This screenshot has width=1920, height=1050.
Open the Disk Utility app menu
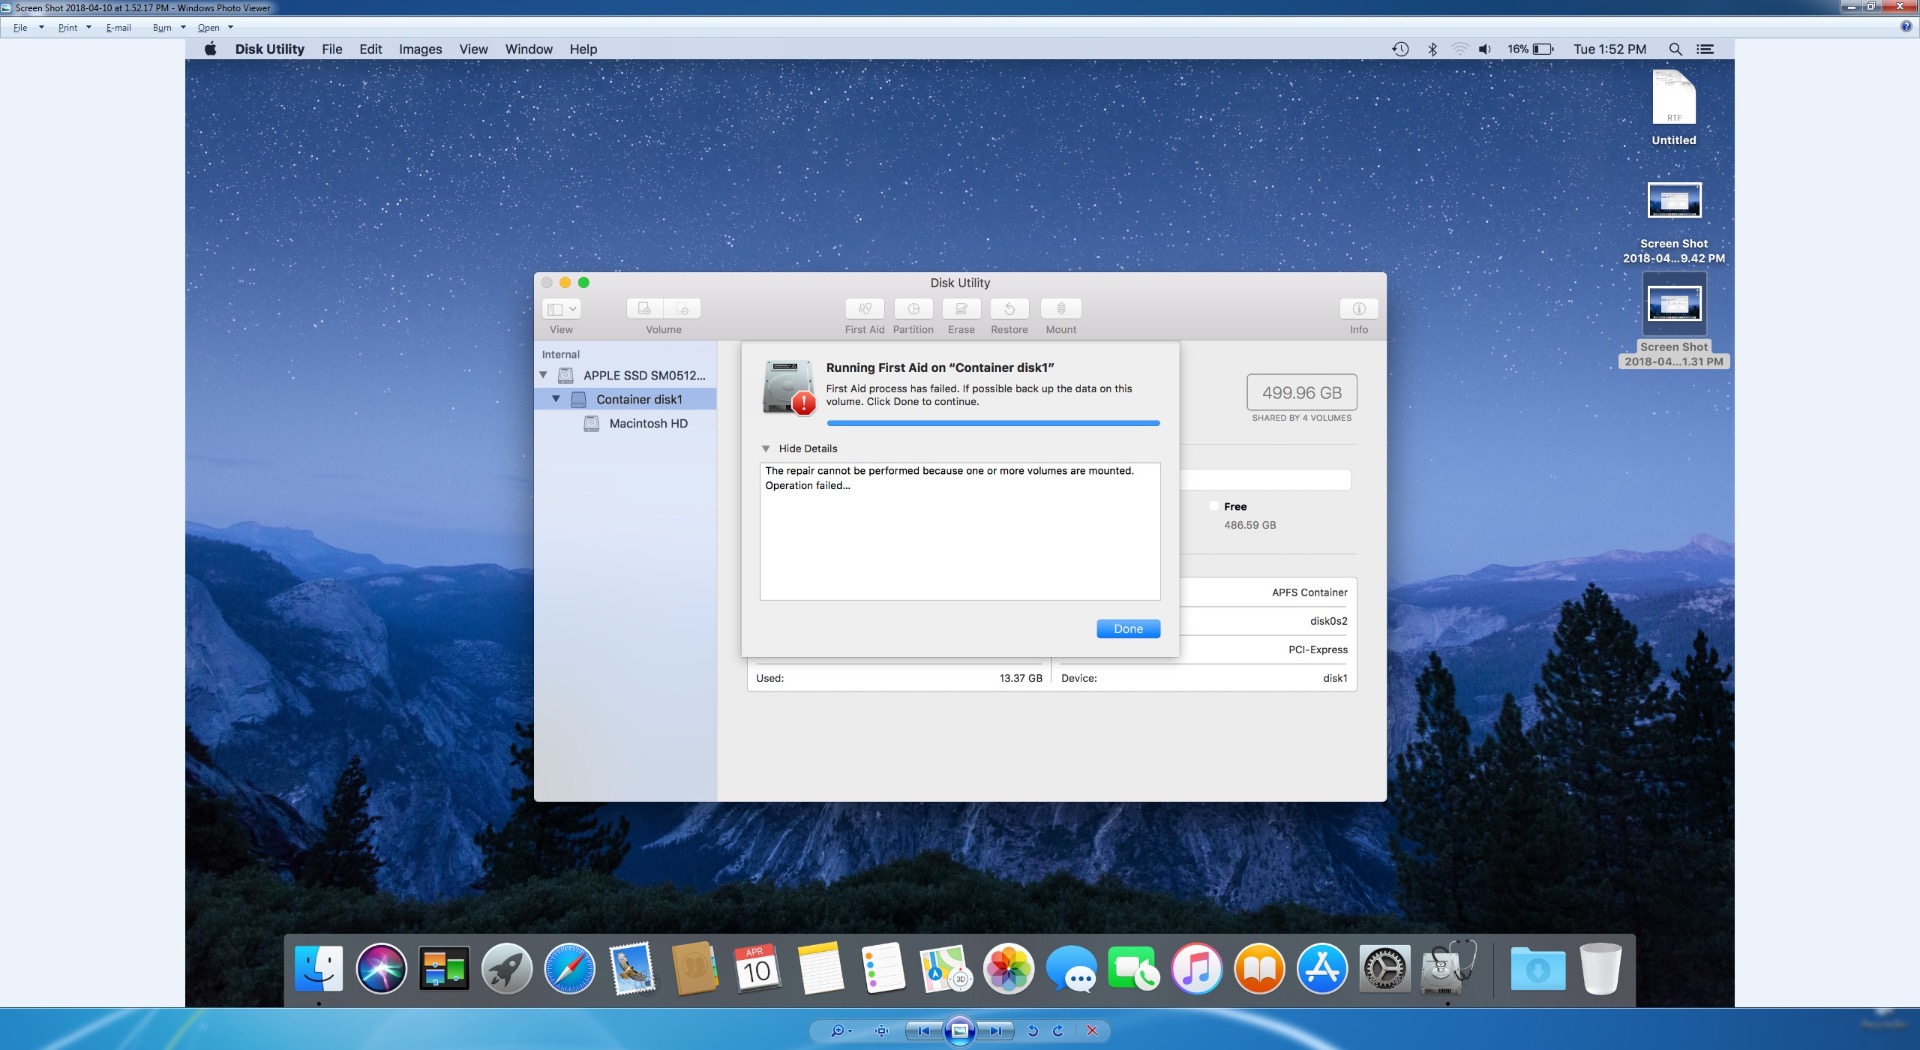point(269,49)
